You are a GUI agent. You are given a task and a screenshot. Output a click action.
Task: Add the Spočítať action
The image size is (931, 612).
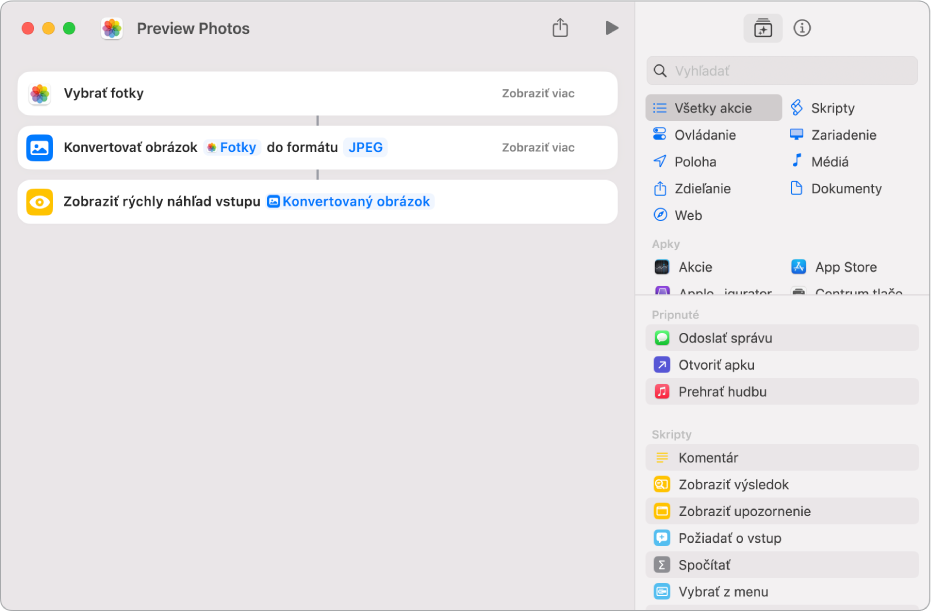782,565
